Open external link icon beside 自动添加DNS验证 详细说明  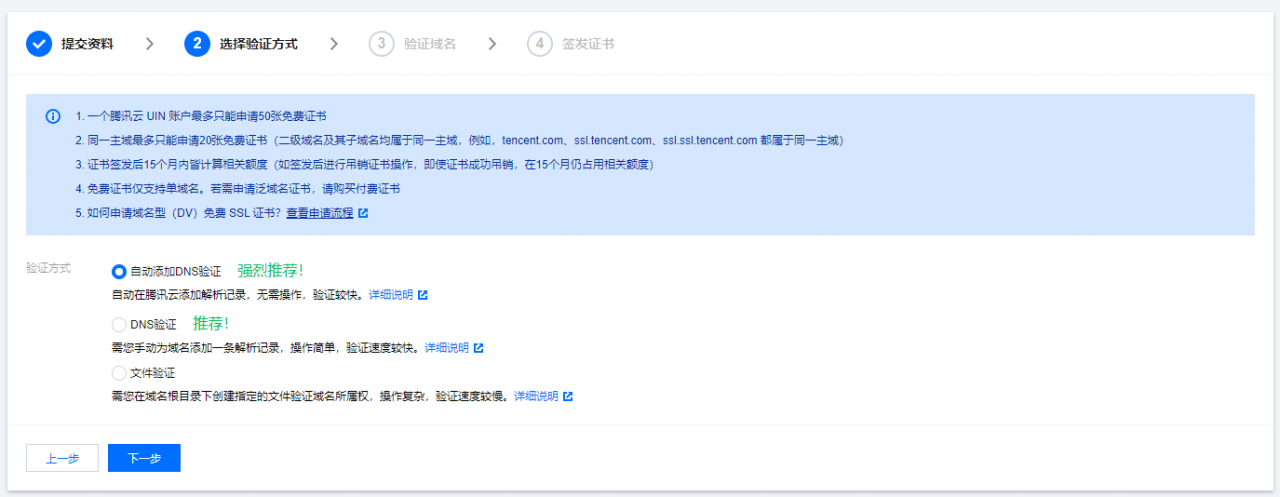click(x=423, y=295)
